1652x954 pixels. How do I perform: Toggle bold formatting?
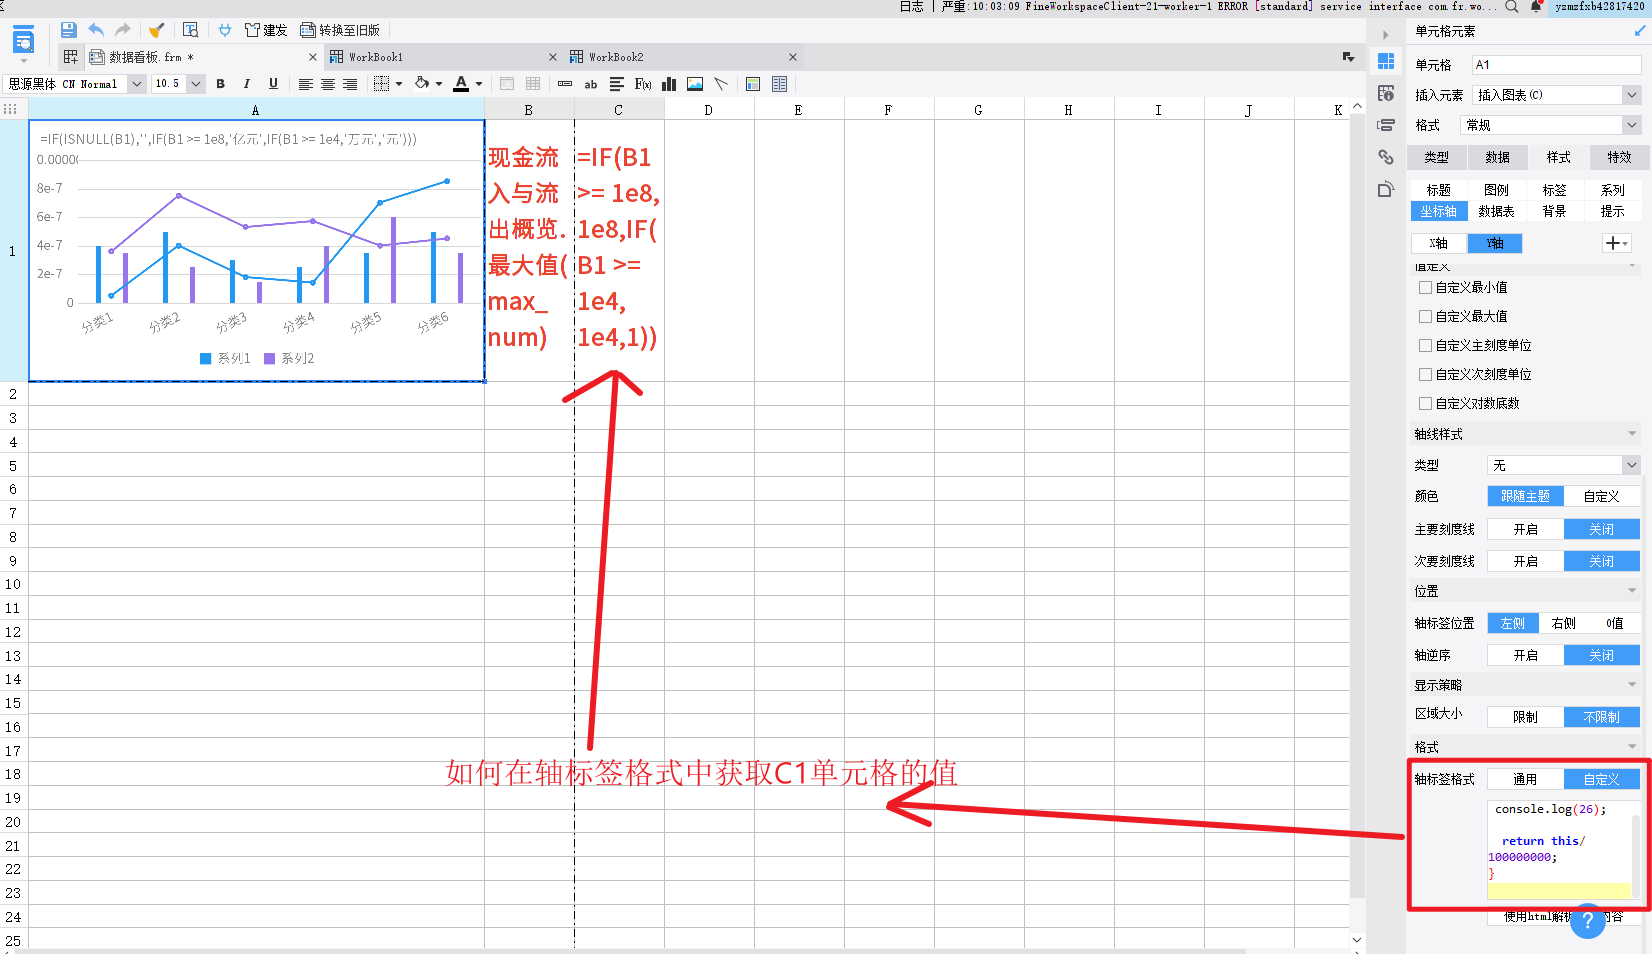click(221, 84)
